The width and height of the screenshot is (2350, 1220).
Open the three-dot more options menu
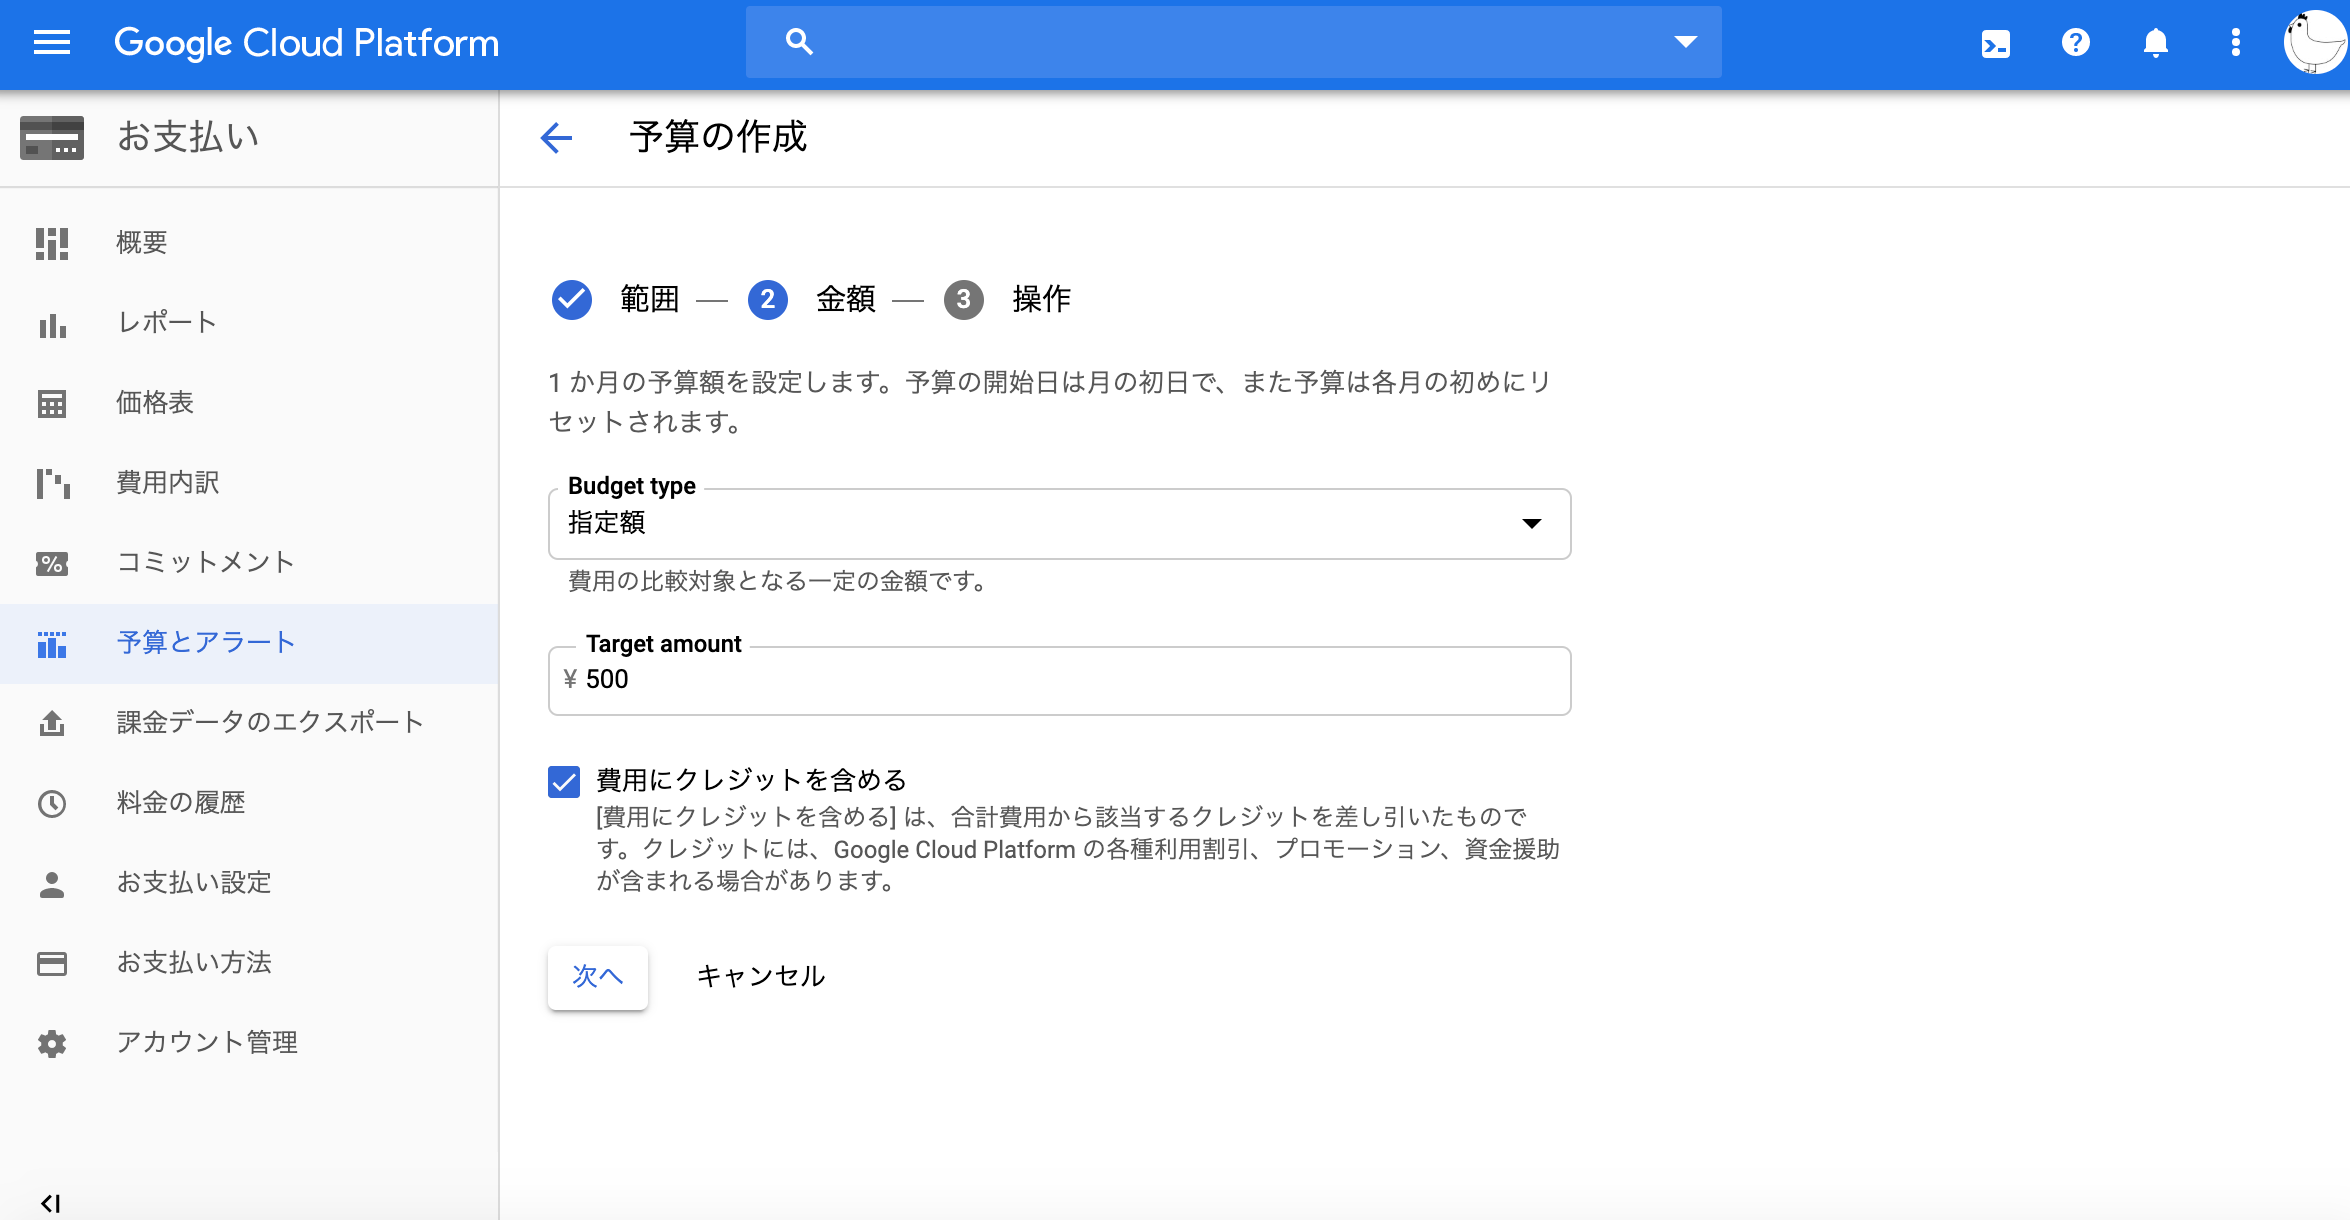point(2235,43)
